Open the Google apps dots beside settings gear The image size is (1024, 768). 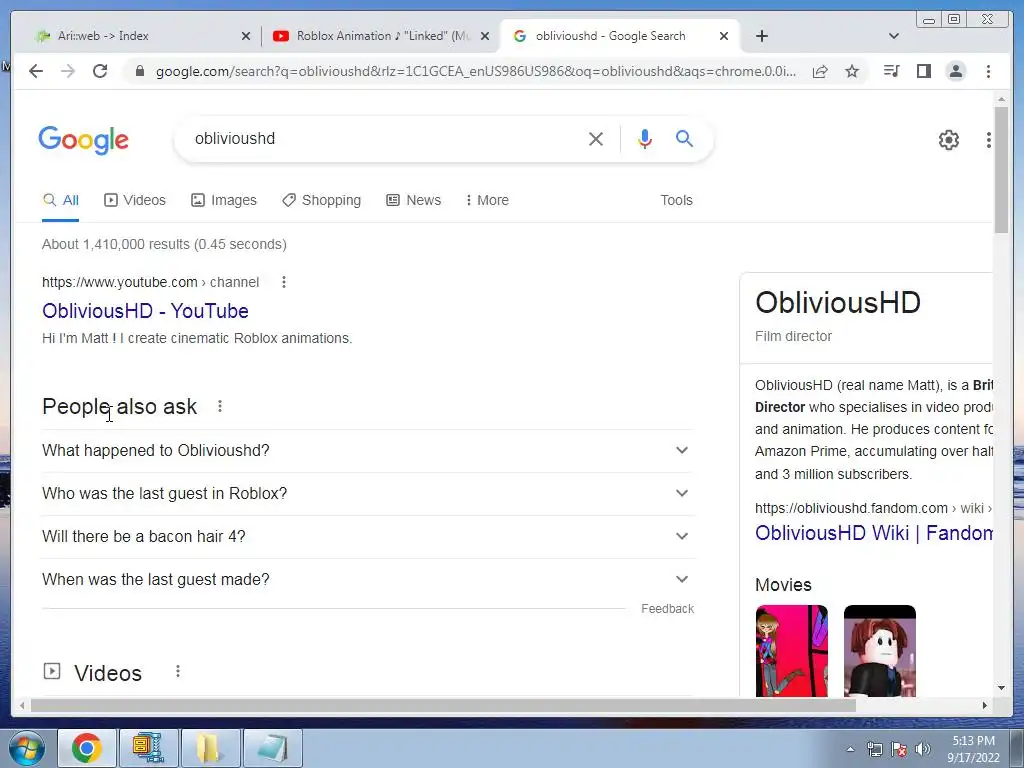click(988, 140)
